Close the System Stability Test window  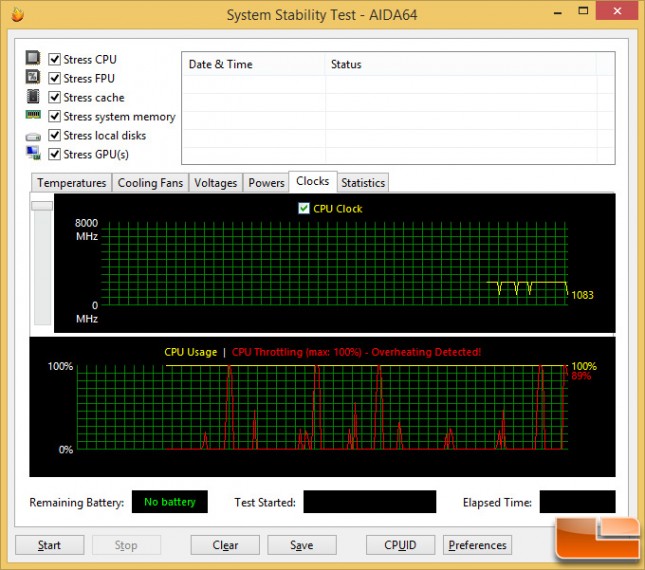[x=617, y=11]
